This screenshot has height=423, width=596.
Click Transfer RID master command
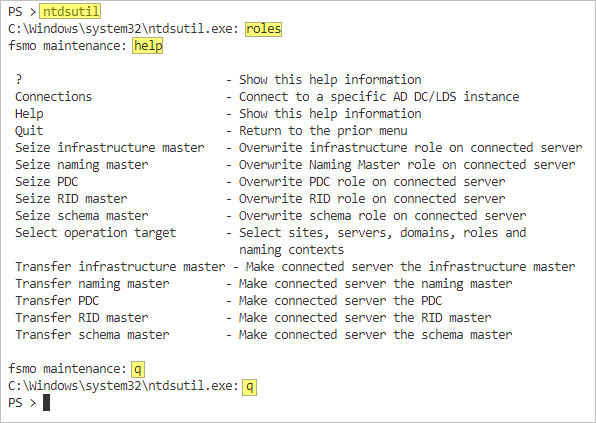81,318
